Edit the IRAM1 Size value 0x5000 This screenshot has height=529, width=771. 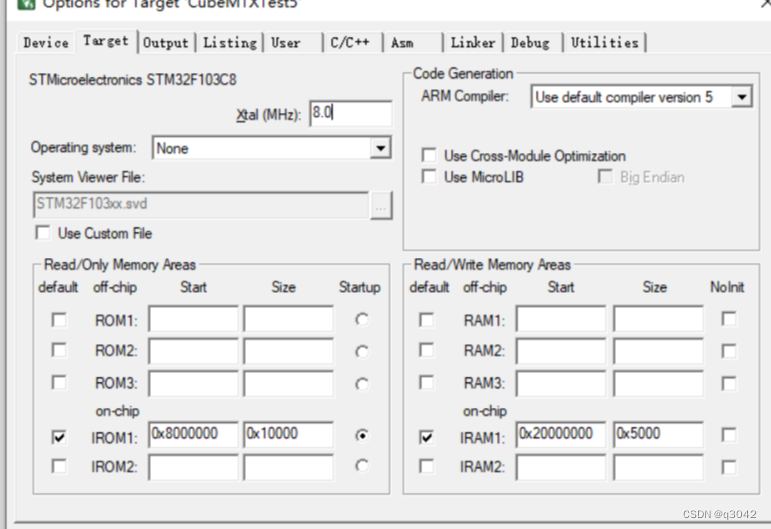(658, 434)
